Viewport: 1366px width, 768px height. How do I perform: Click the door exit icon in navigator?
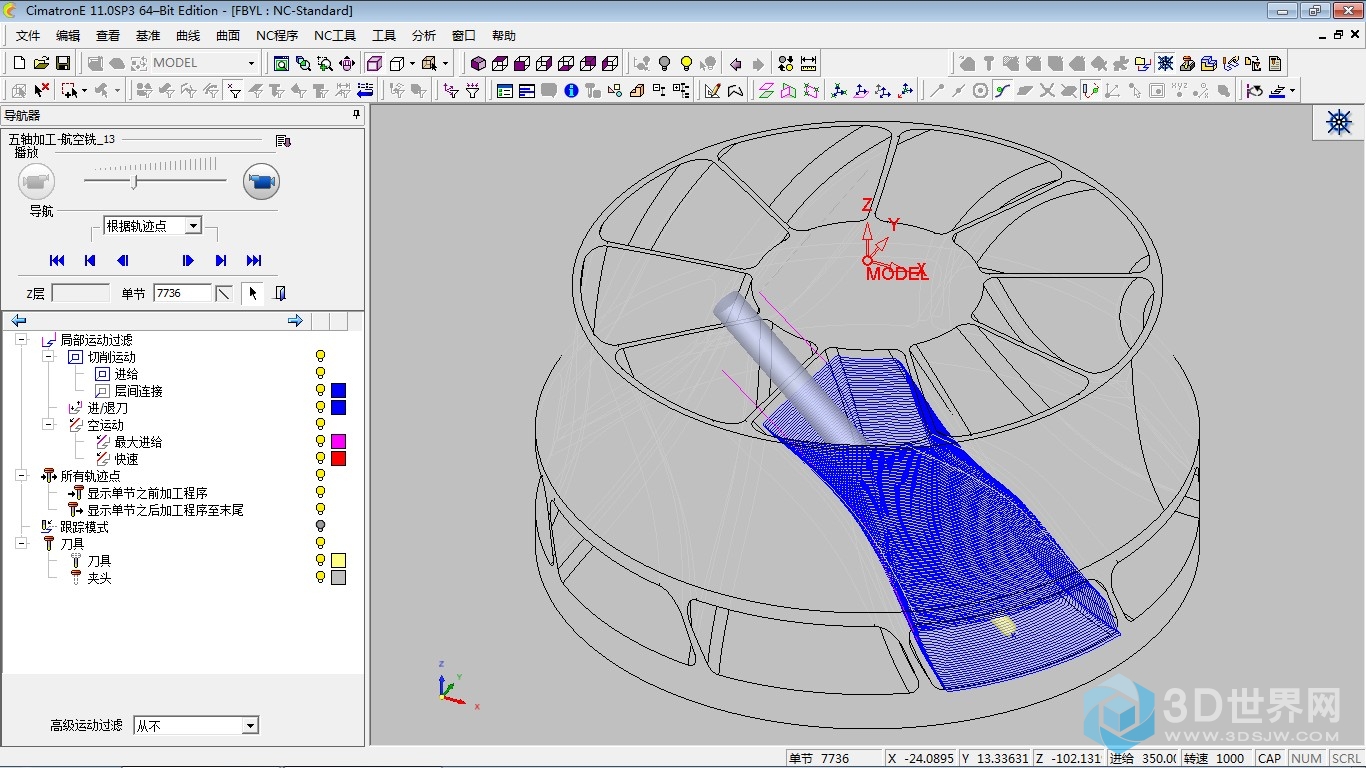(x=280, y=293)
